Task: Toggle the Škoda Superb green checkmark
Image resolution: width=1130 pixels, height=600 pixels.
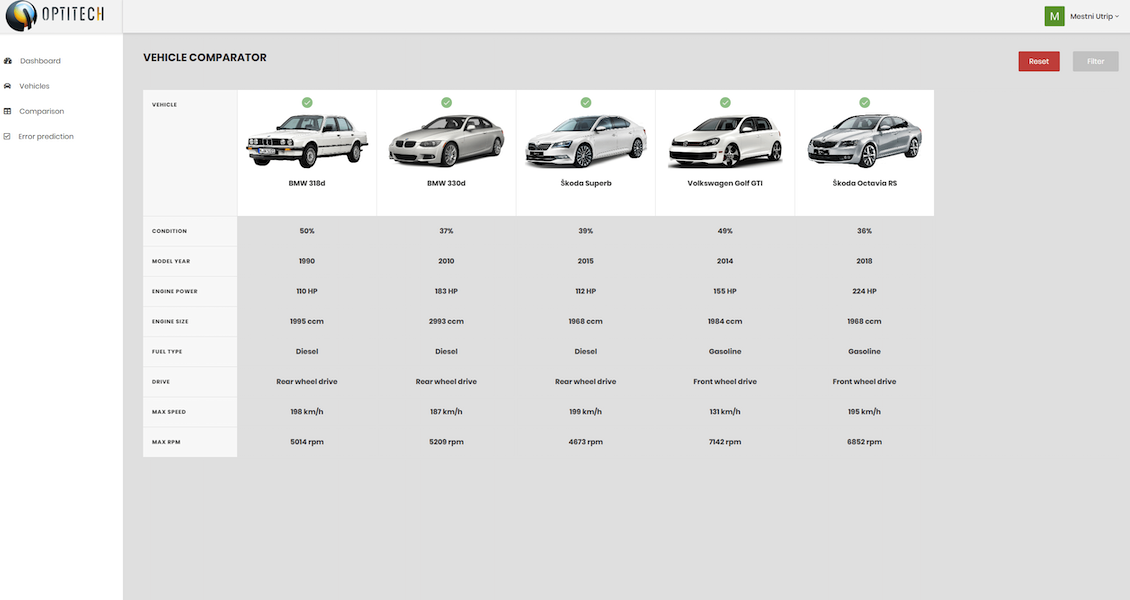Action: point(586,102)
